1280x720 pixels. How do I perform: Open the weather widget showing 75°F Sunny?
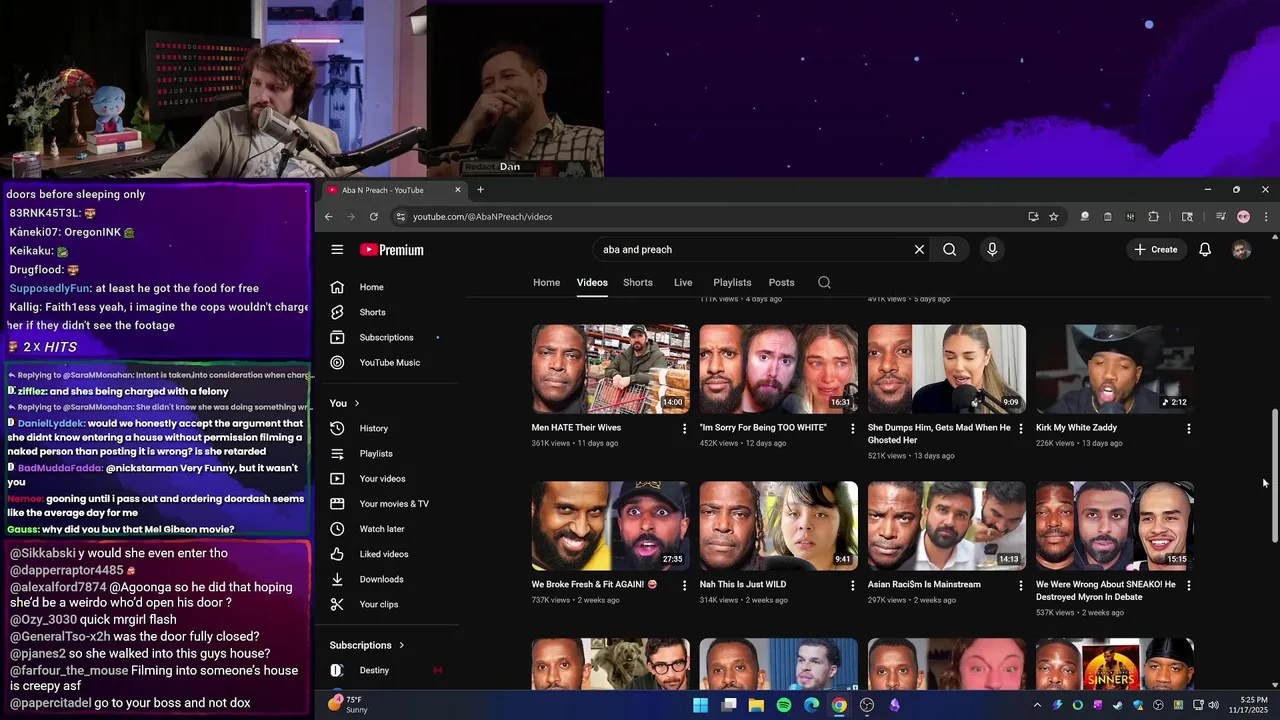pyautogui.click(x=347, y=705)
